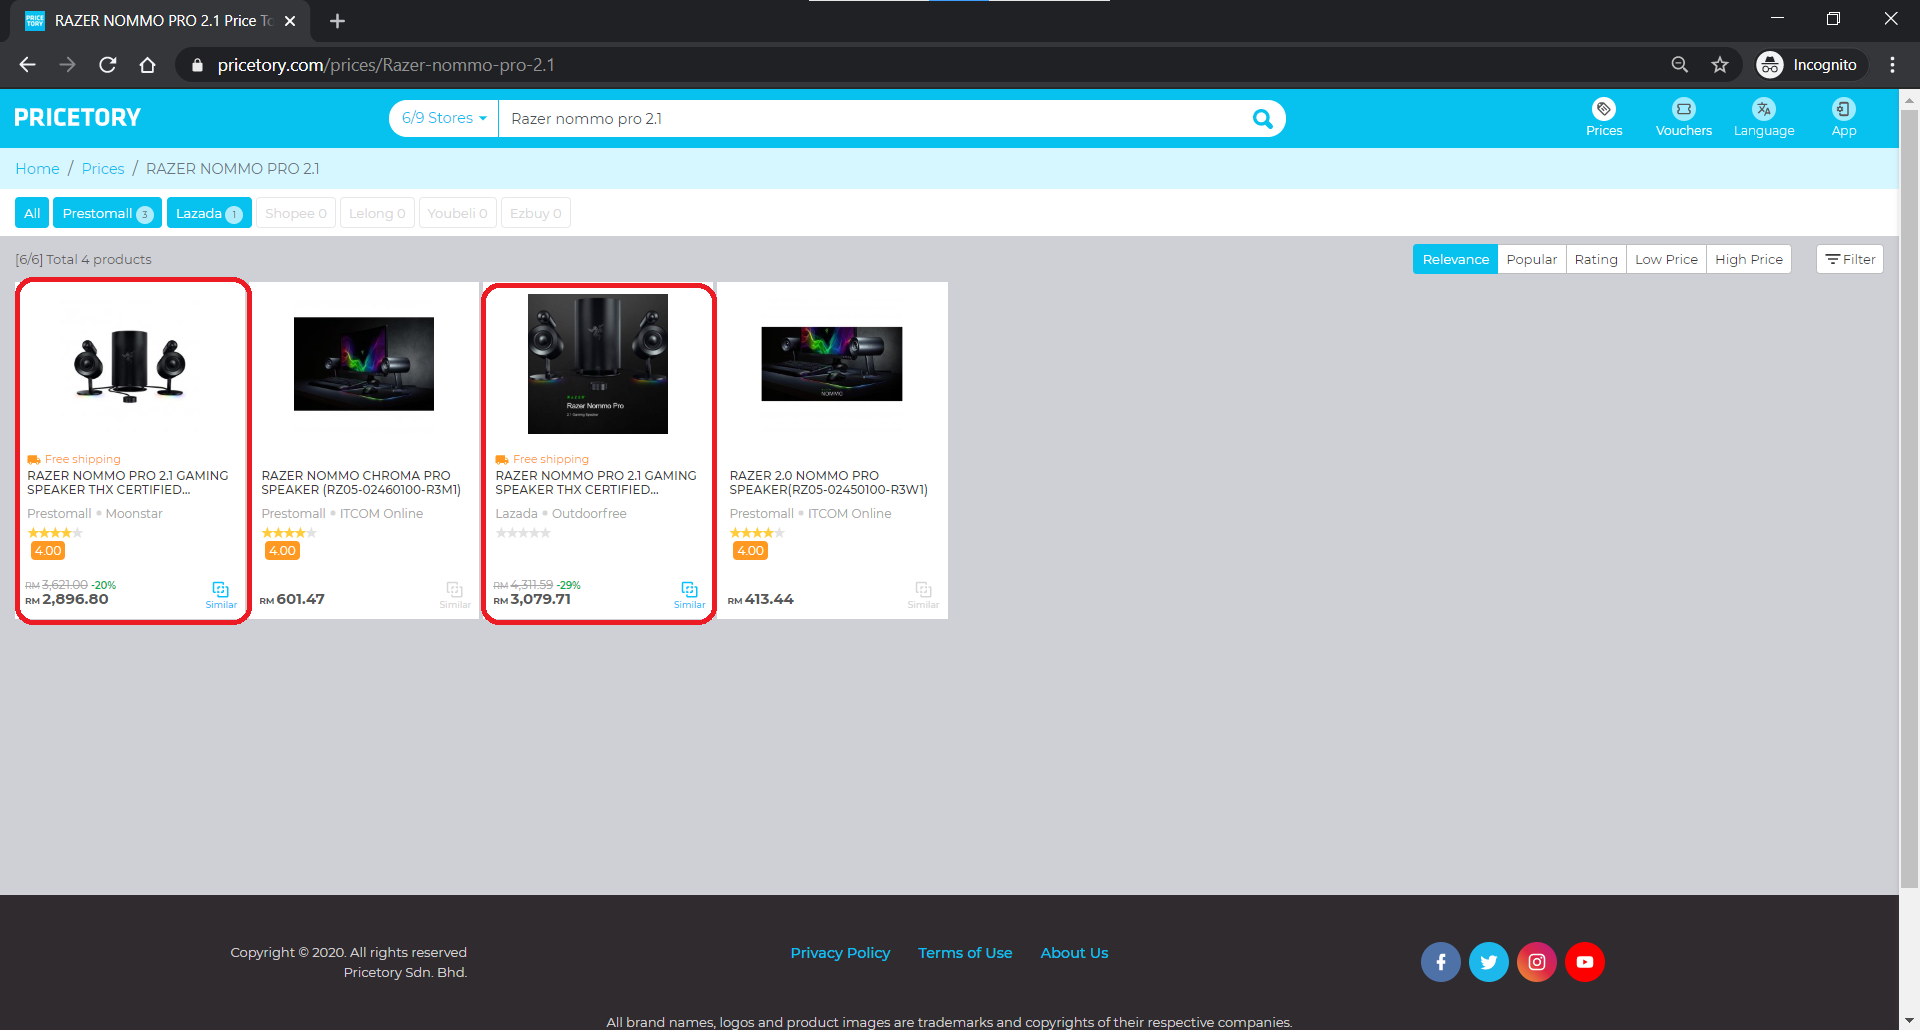This screenshot has height=1030, width=1920.
Task: Click the Outdoorfree speaker product thumbnail
Action: point(598,364)
